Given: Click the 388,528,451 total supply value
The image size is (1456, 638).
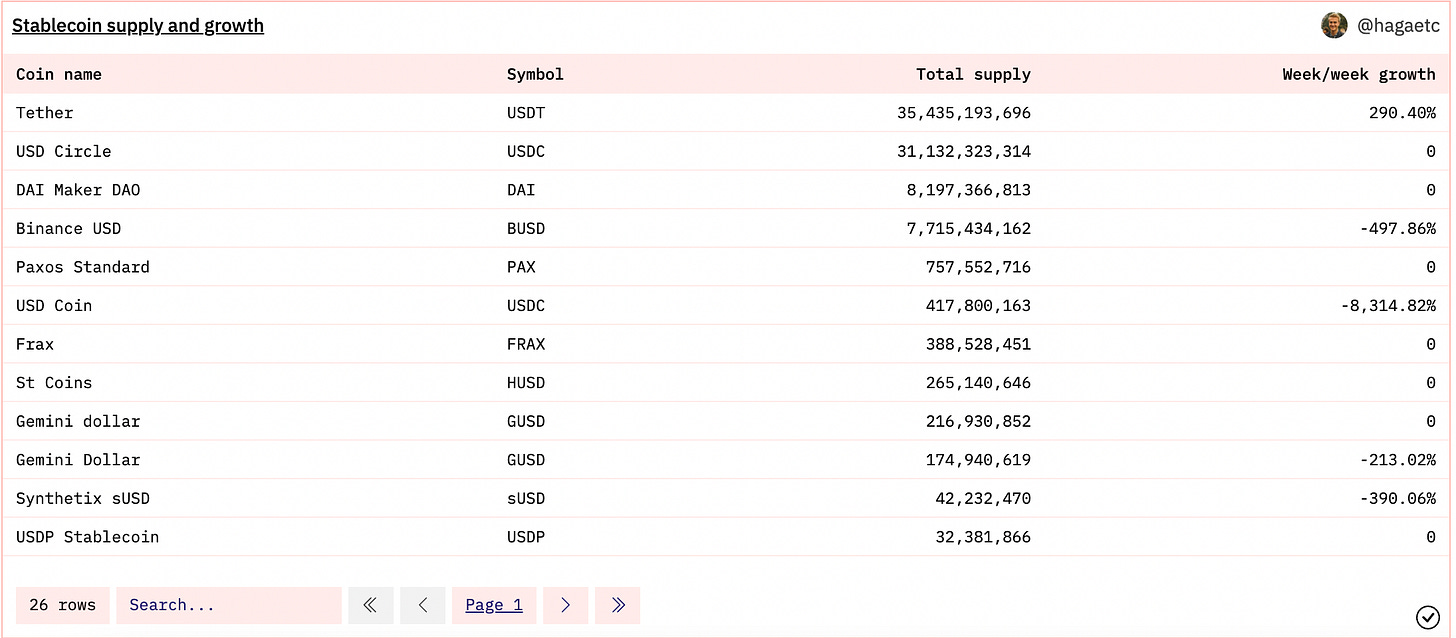Looking at the screenshot, I should [x=978, y=344].
